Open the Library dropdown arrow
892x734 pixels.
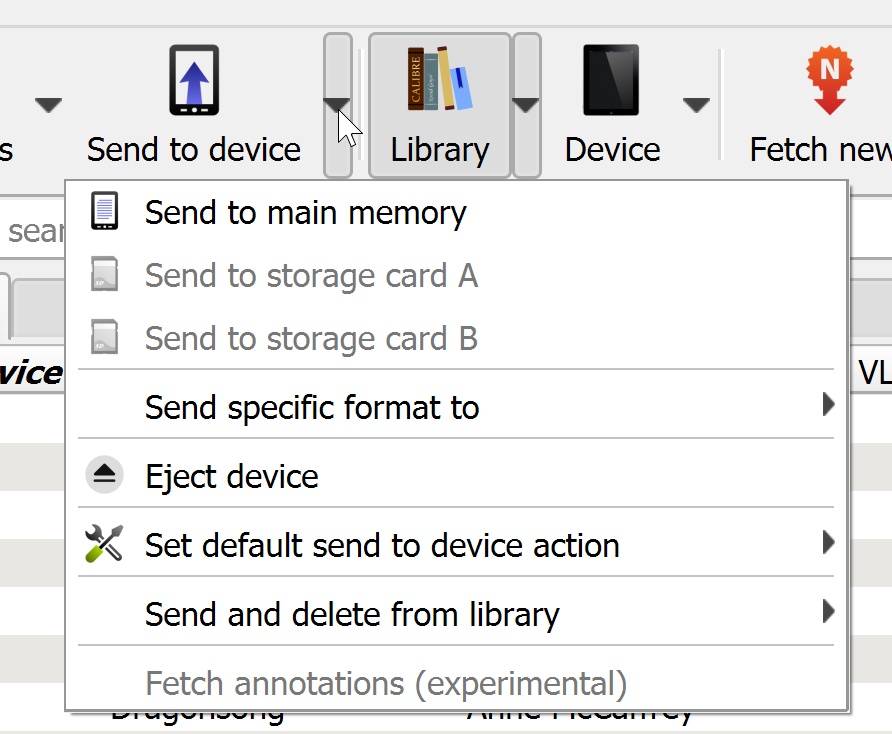pyautogui.click(x=526, y=105)
